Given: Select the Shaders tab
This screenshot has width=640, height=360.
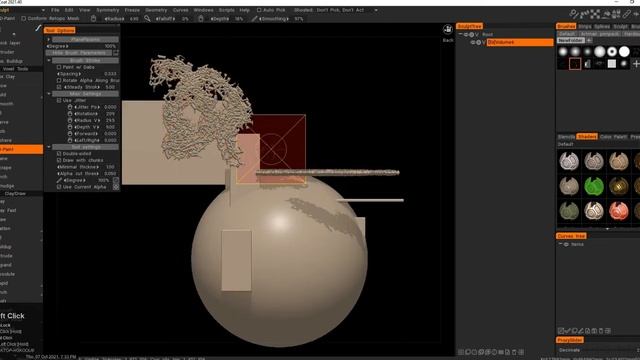Looking at the screenshot, I should pos(587,136).
